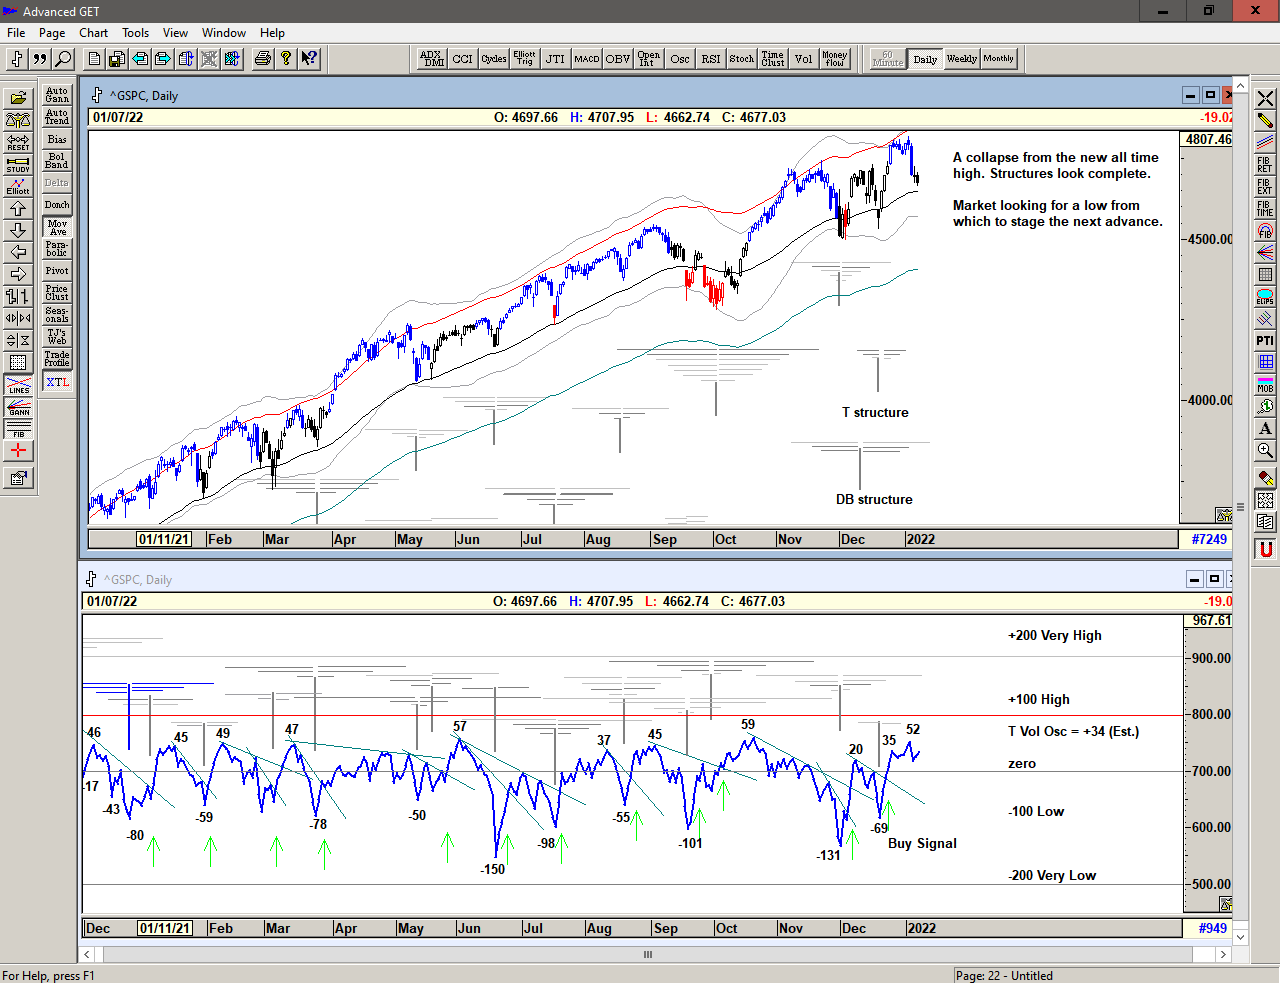Open the Chart menu
Viewport: 1280px width, 983px height.
(x=93, y=33)
